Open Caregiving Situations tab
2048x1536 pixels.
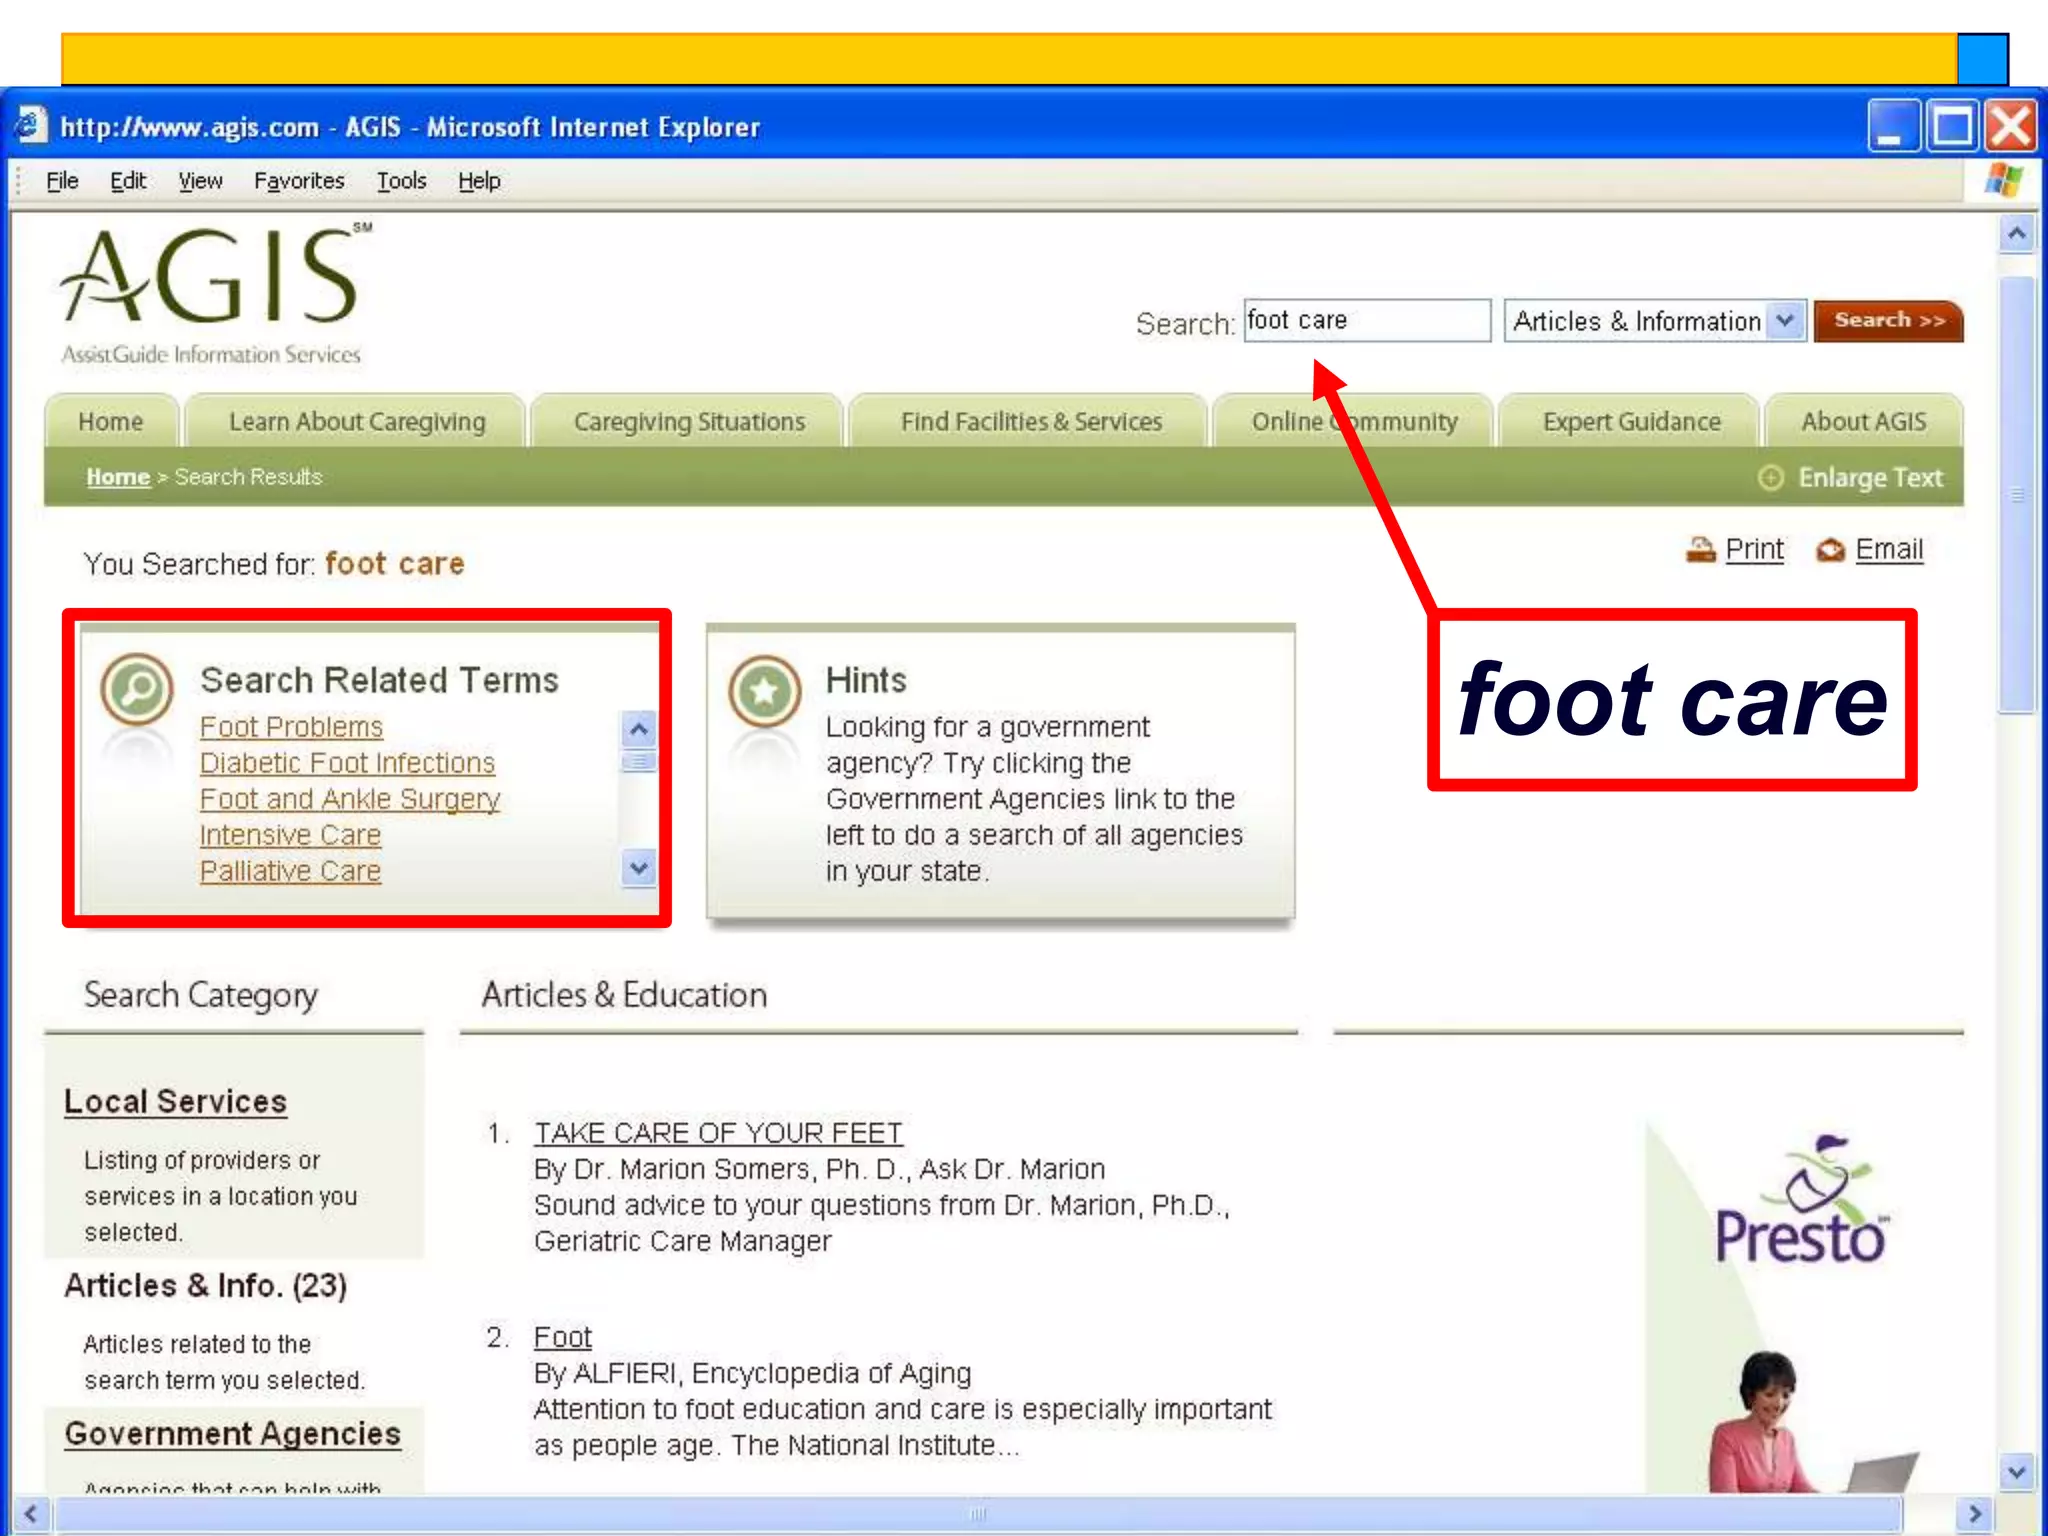coord(689,421)
